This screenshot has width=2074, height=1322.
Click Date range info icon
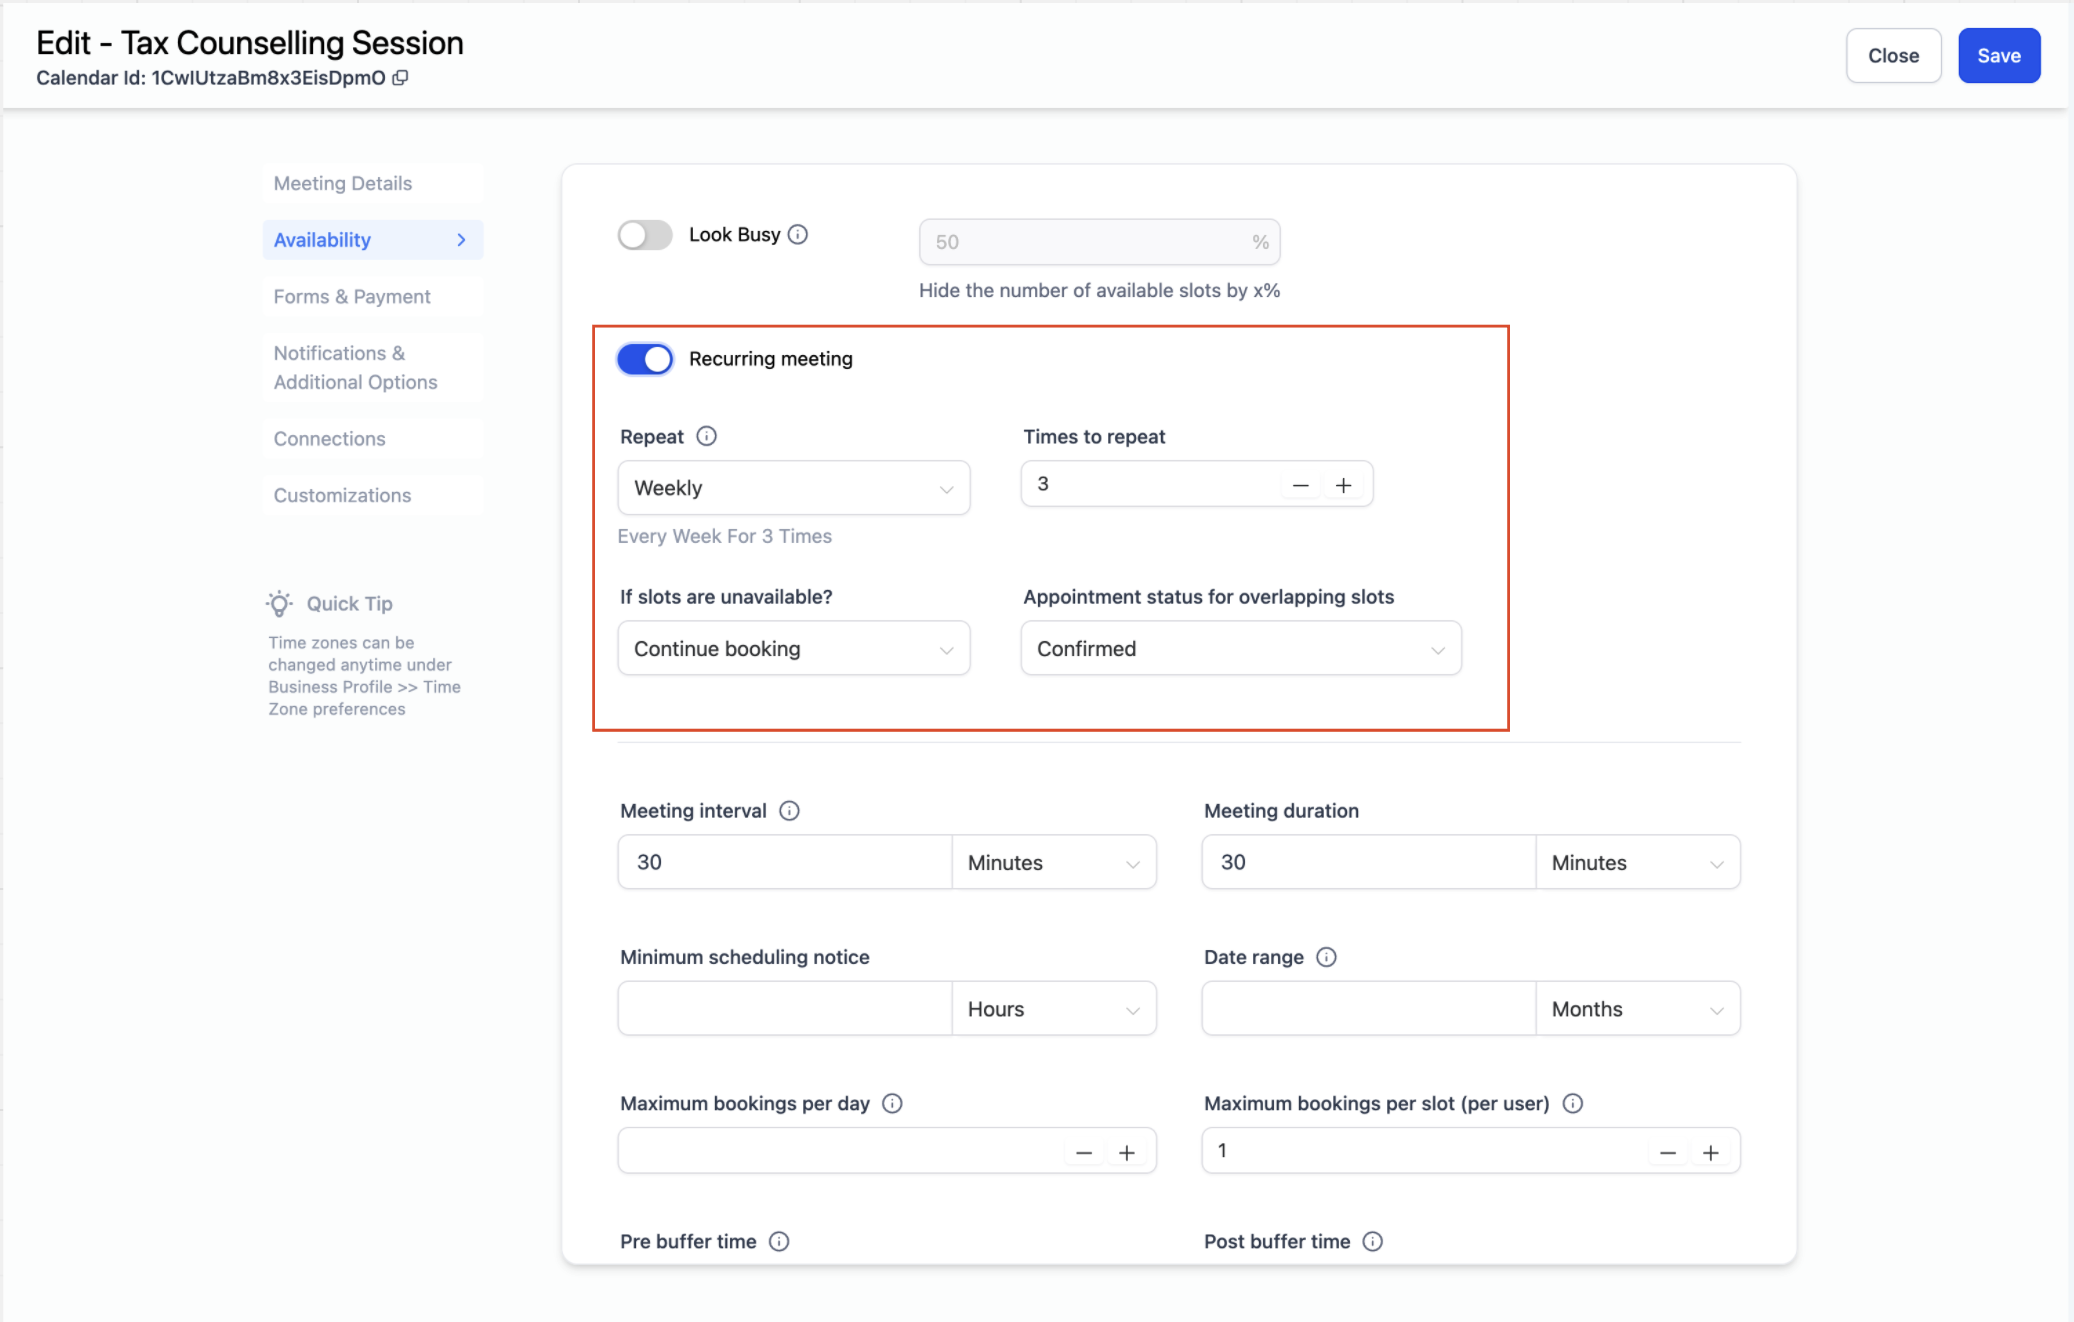point(1326,957)
